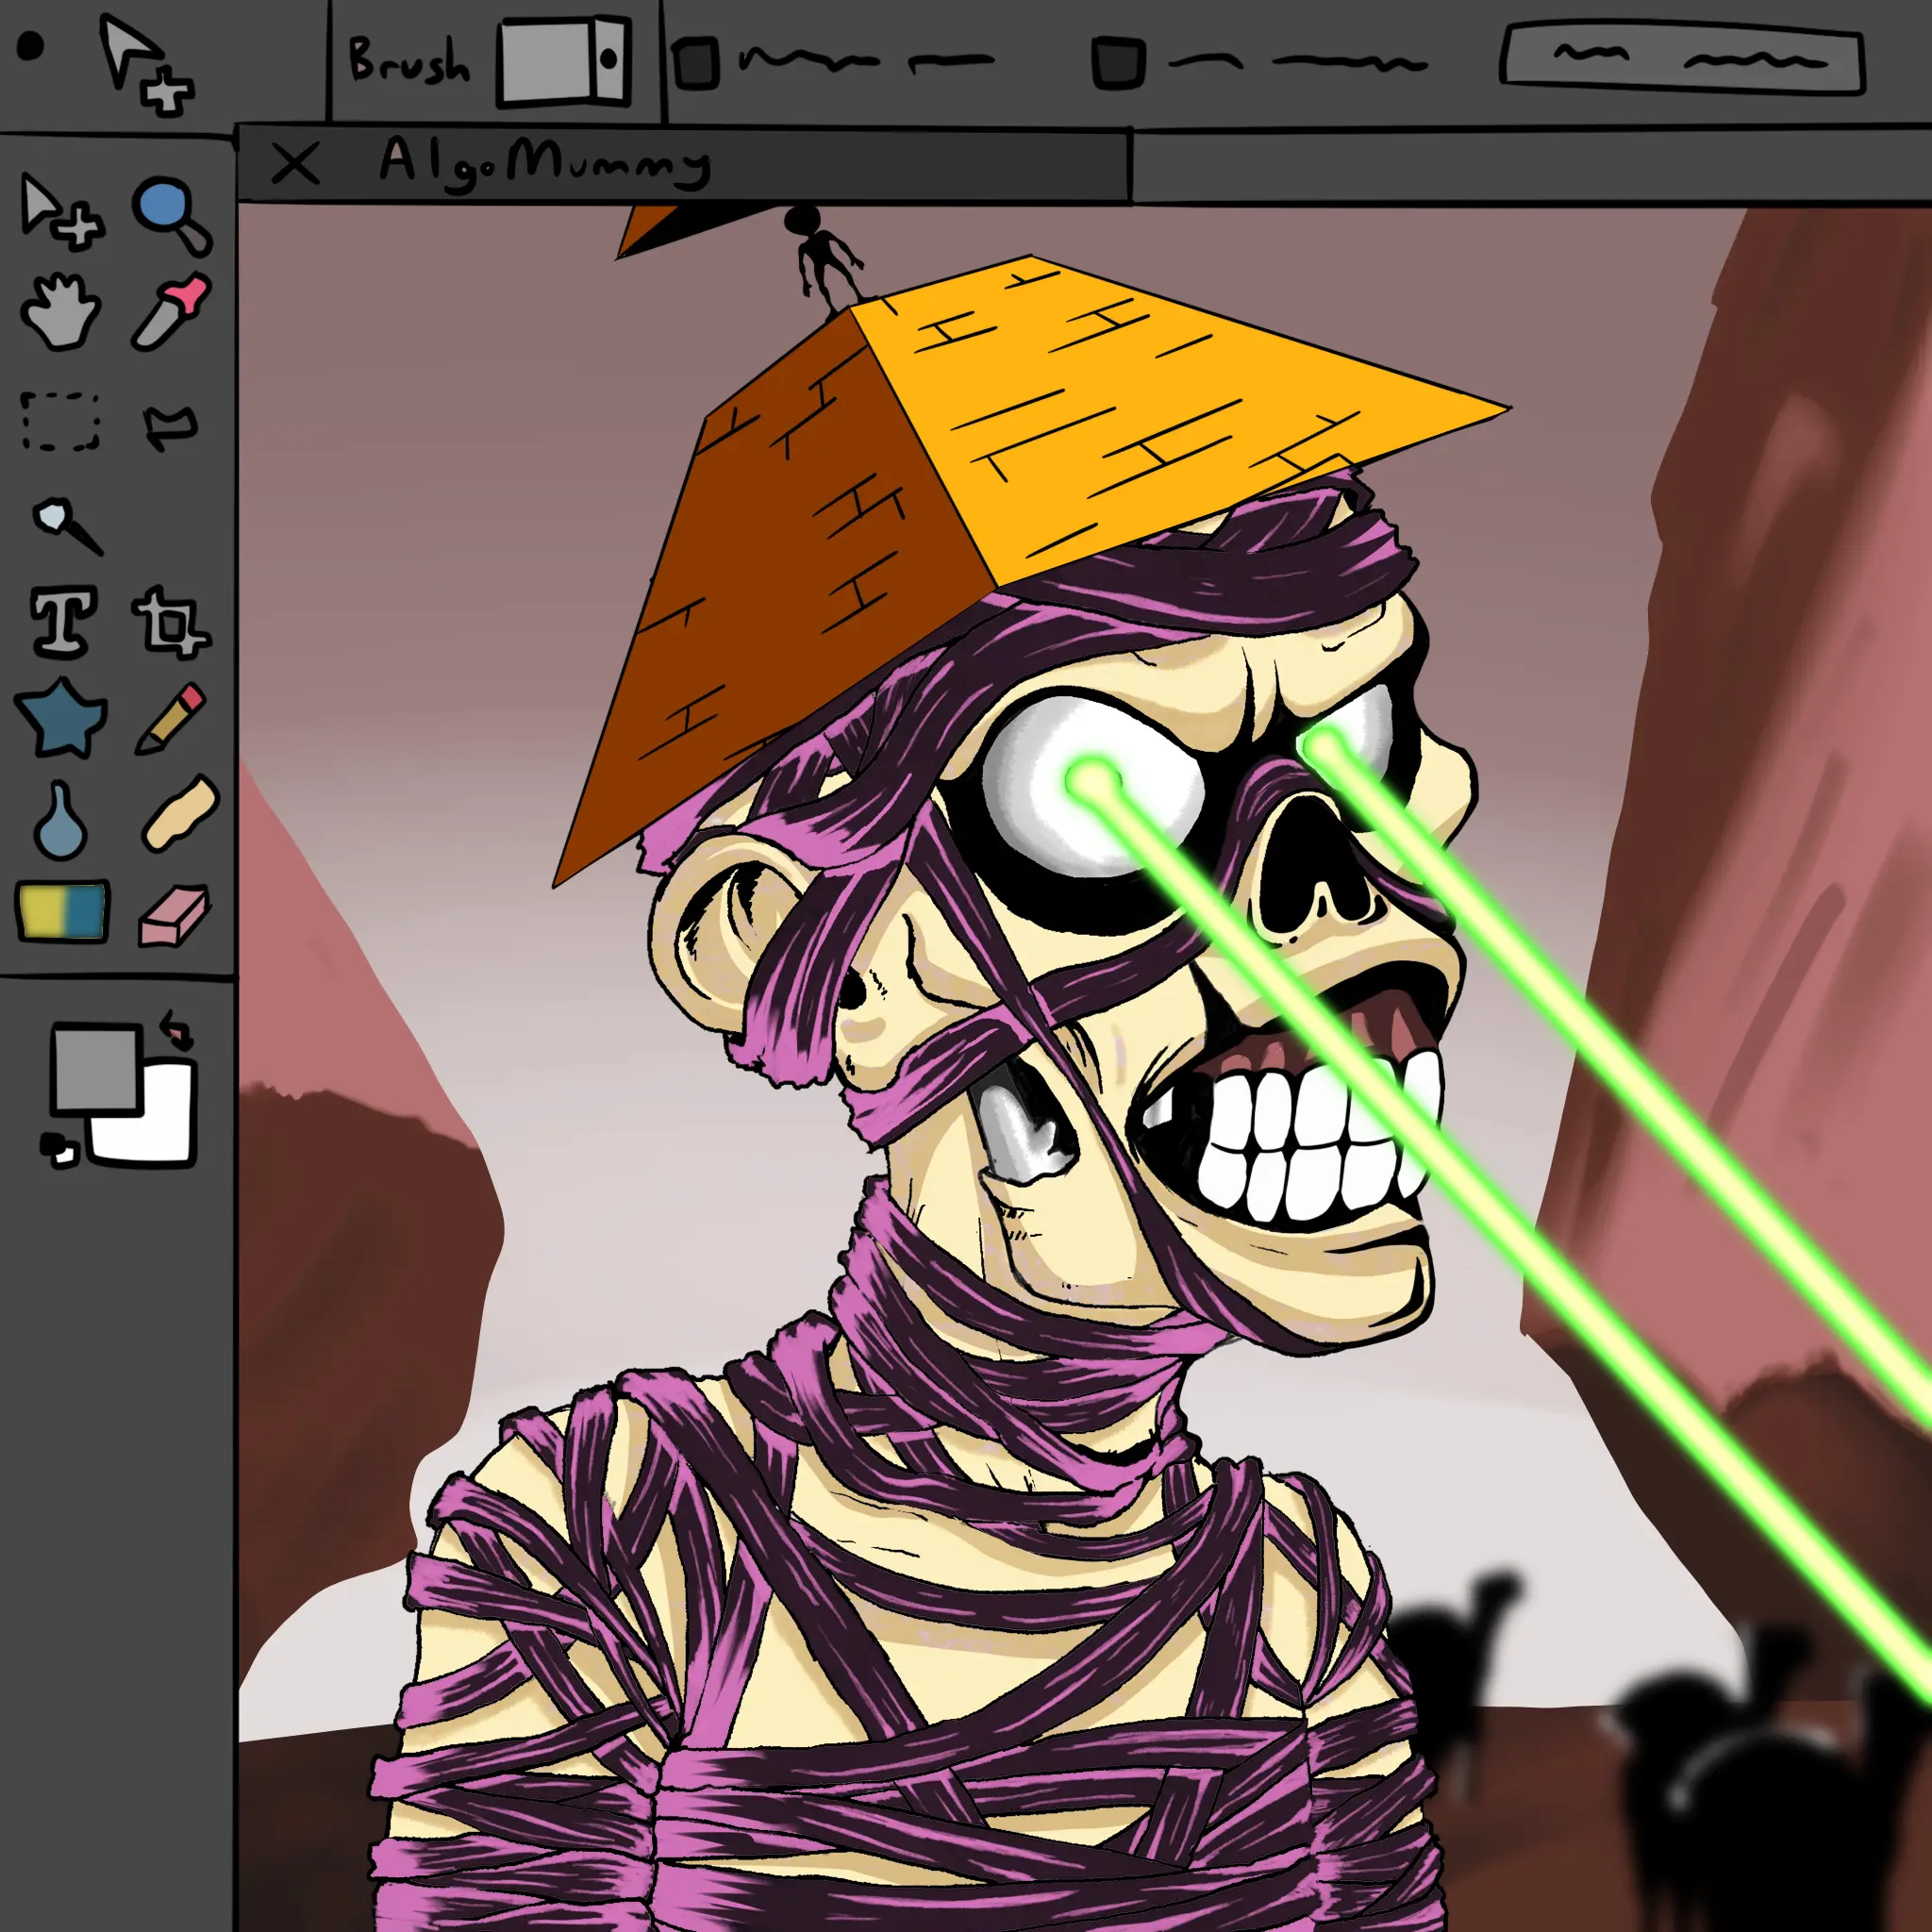Viewport: 1932px width, 1932px height.
Task: Switch to the AlgoMummy document tab
Action: pyautogui.click(x=545, y=162)
